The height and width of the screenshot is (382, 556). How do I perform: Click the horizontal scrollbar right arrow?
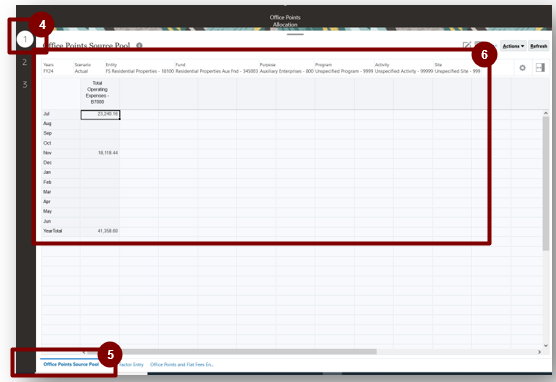point(539,352)
